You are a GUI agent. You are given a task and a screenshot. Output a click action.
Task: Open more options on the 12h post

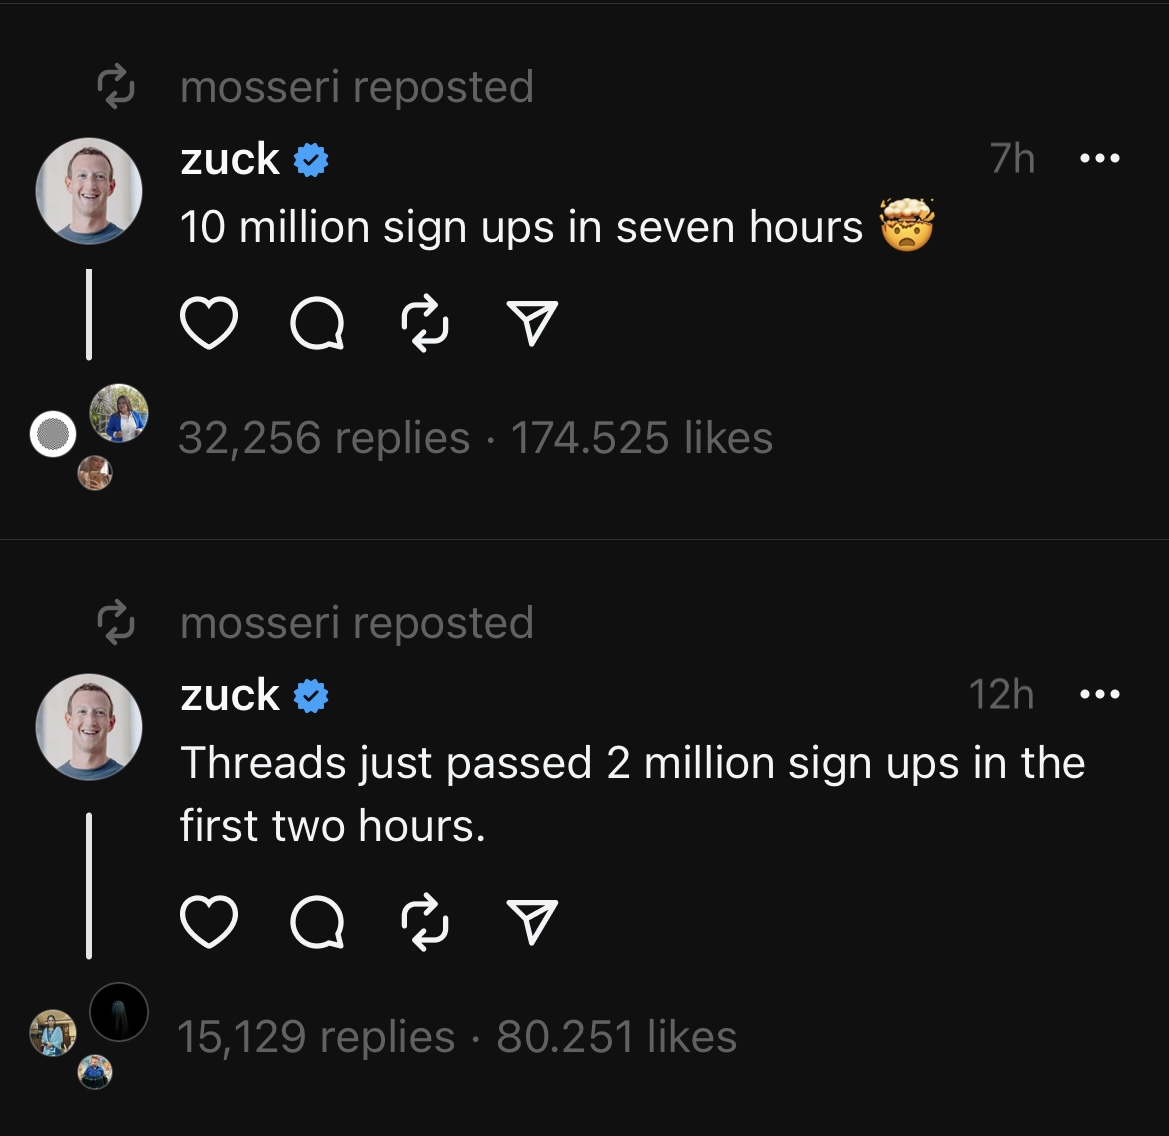[x=1100, y=694]
